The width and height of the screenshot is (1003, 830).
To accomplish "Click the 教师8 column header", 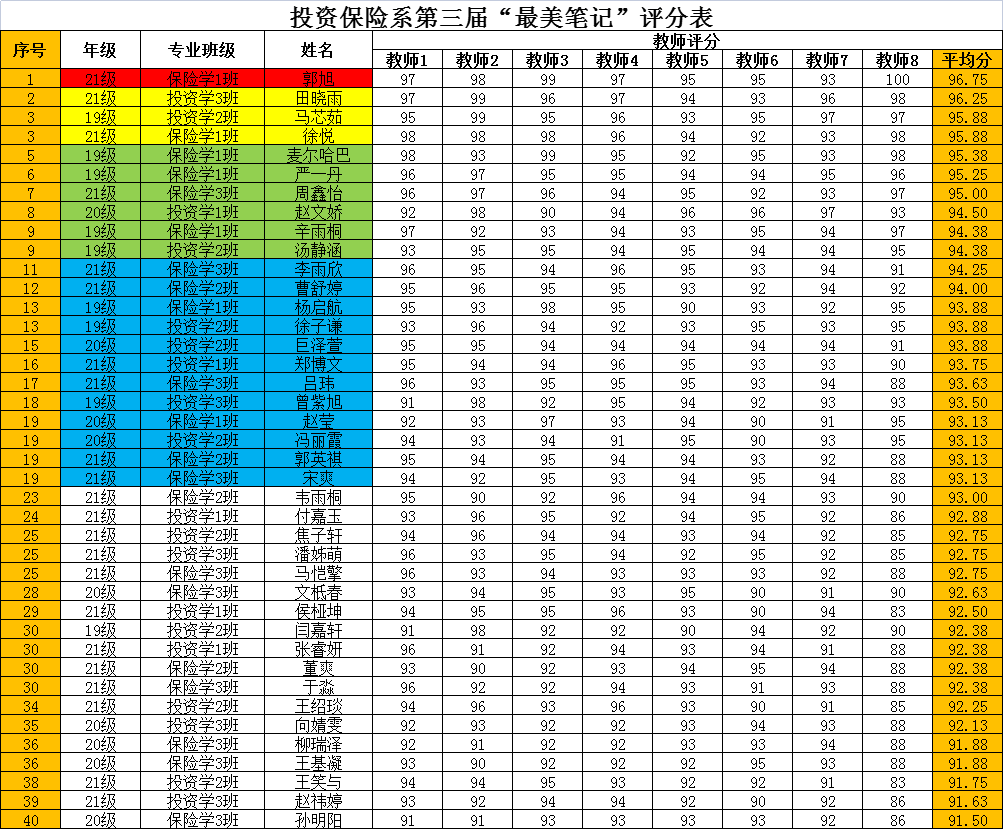I will coord(897,60).
